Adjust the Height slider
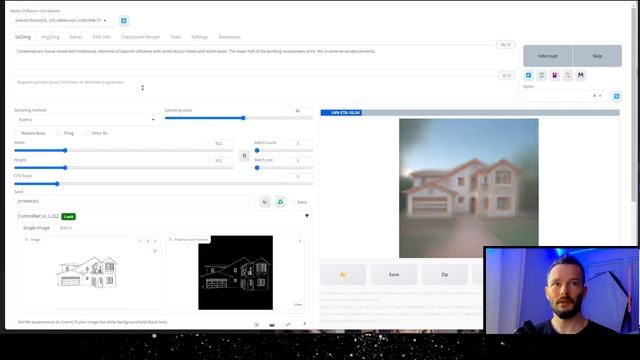 coord(124,168)
